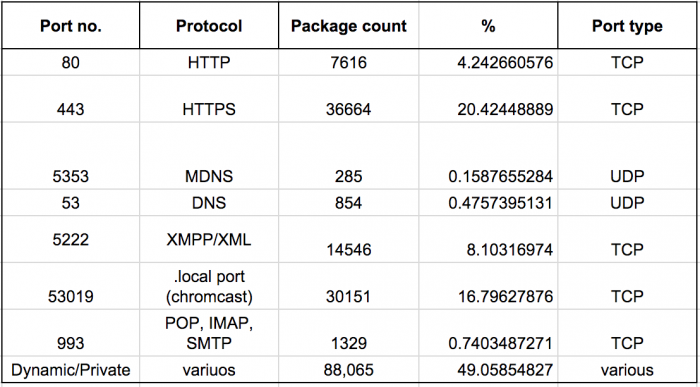Screen dimensions: 700x387
Task: Click the percentage cell 49.05854827
Action: [x=488, y=370]
